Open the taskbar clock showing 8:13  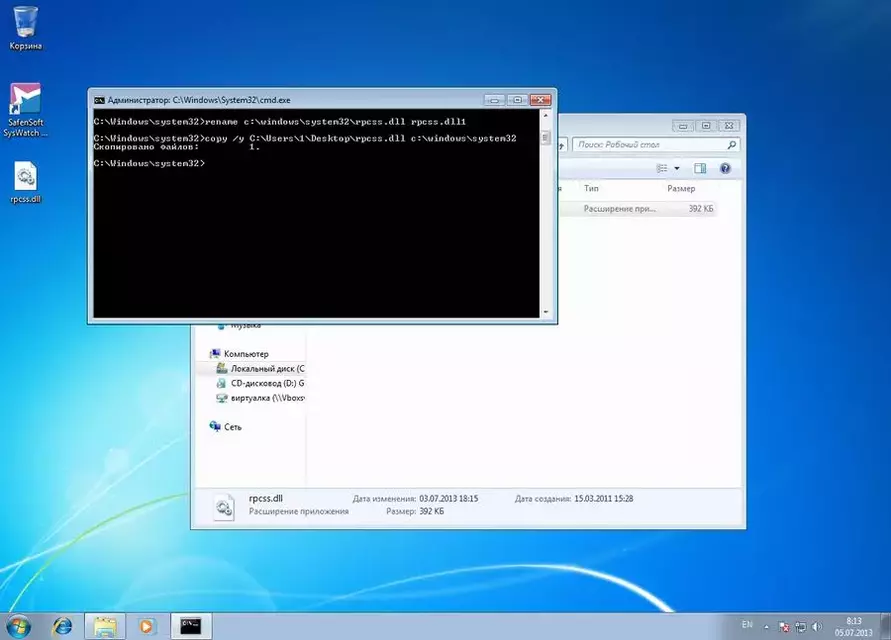pyautogui.click(x=853, y=626)
